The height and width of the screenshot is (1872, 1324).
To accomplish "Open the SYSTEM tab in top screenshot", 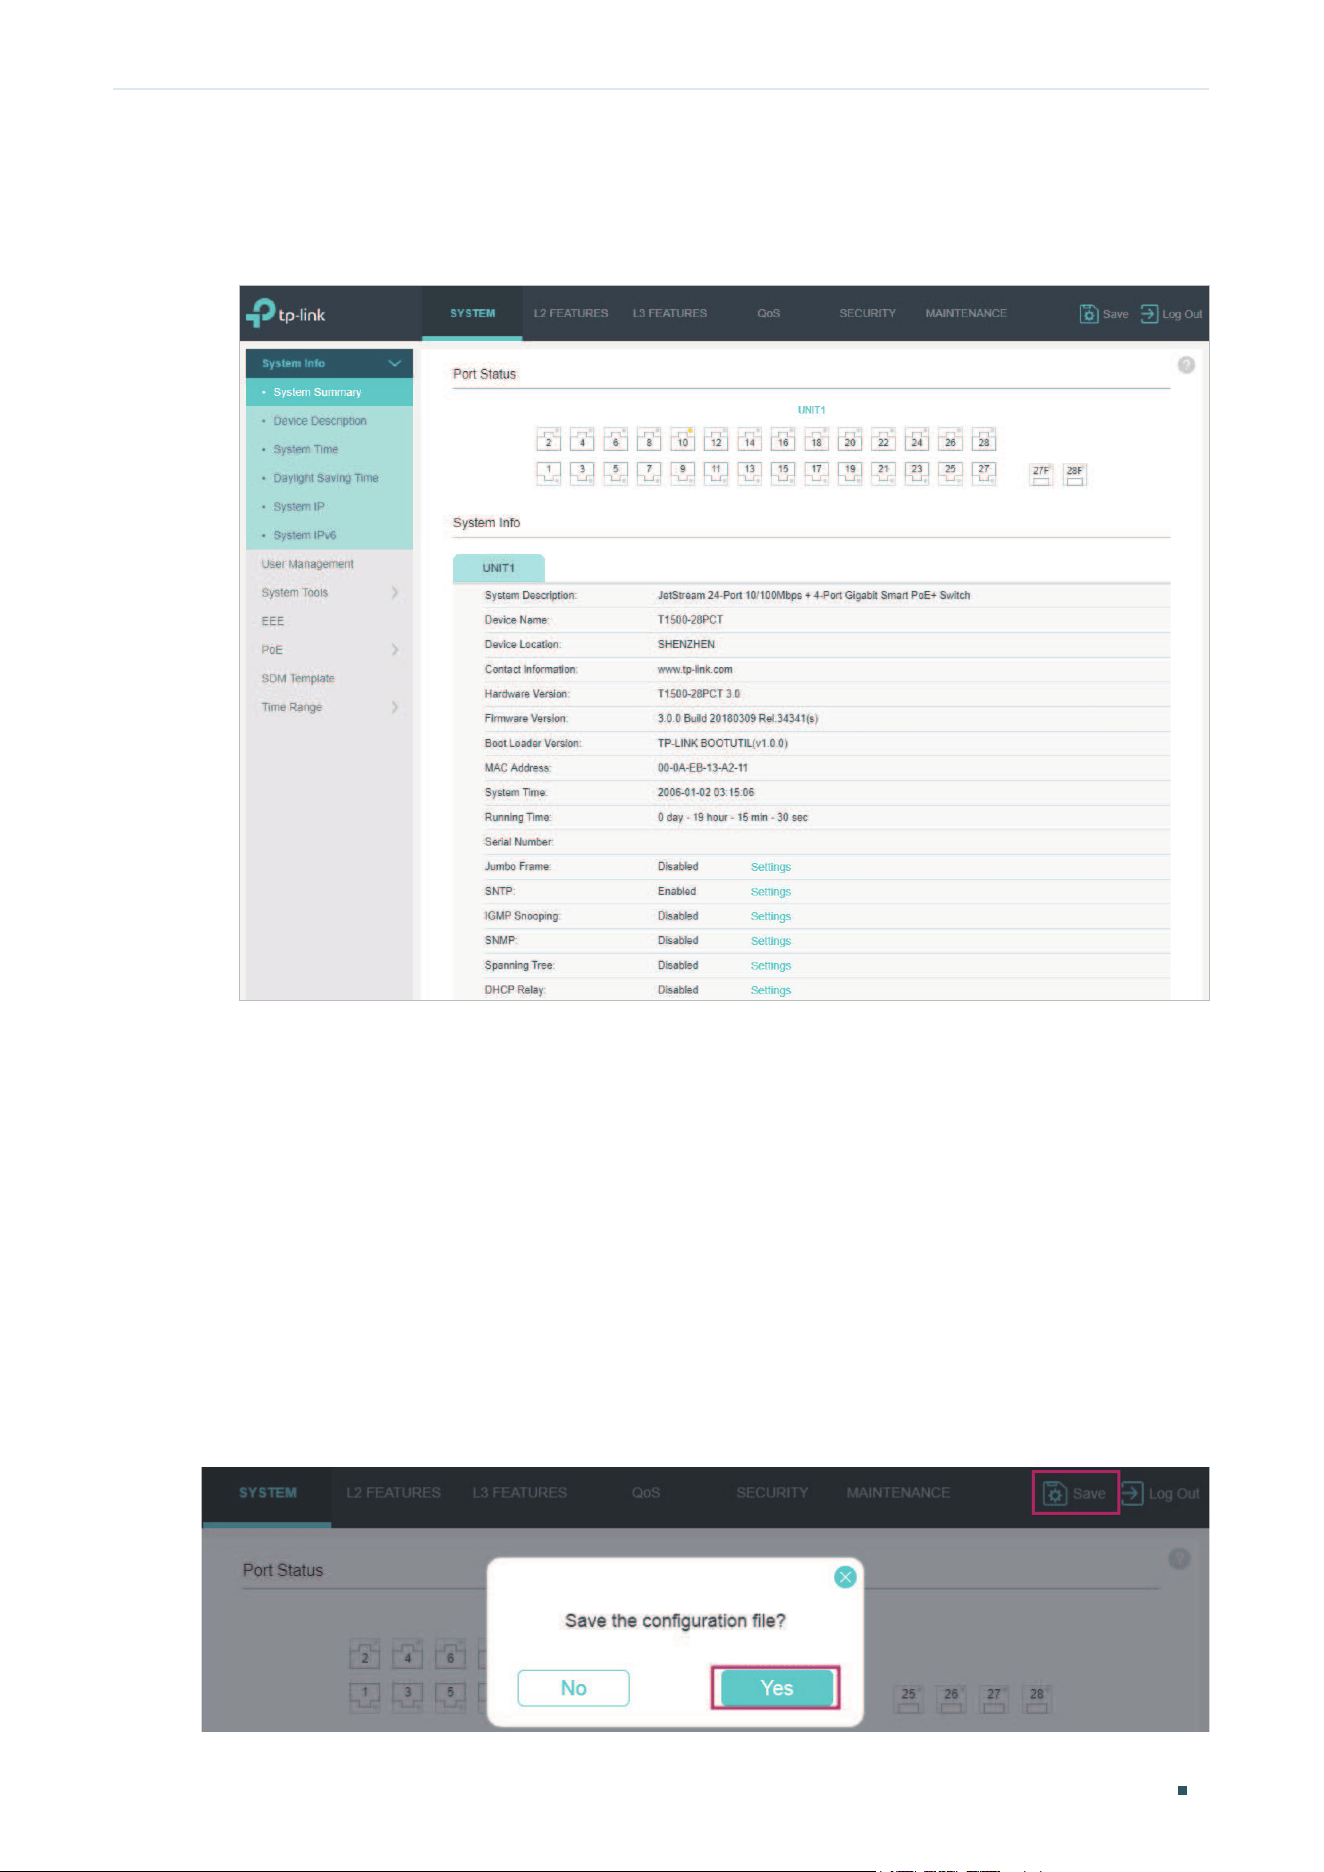I will pyautogui.click(x=472, y=313).
